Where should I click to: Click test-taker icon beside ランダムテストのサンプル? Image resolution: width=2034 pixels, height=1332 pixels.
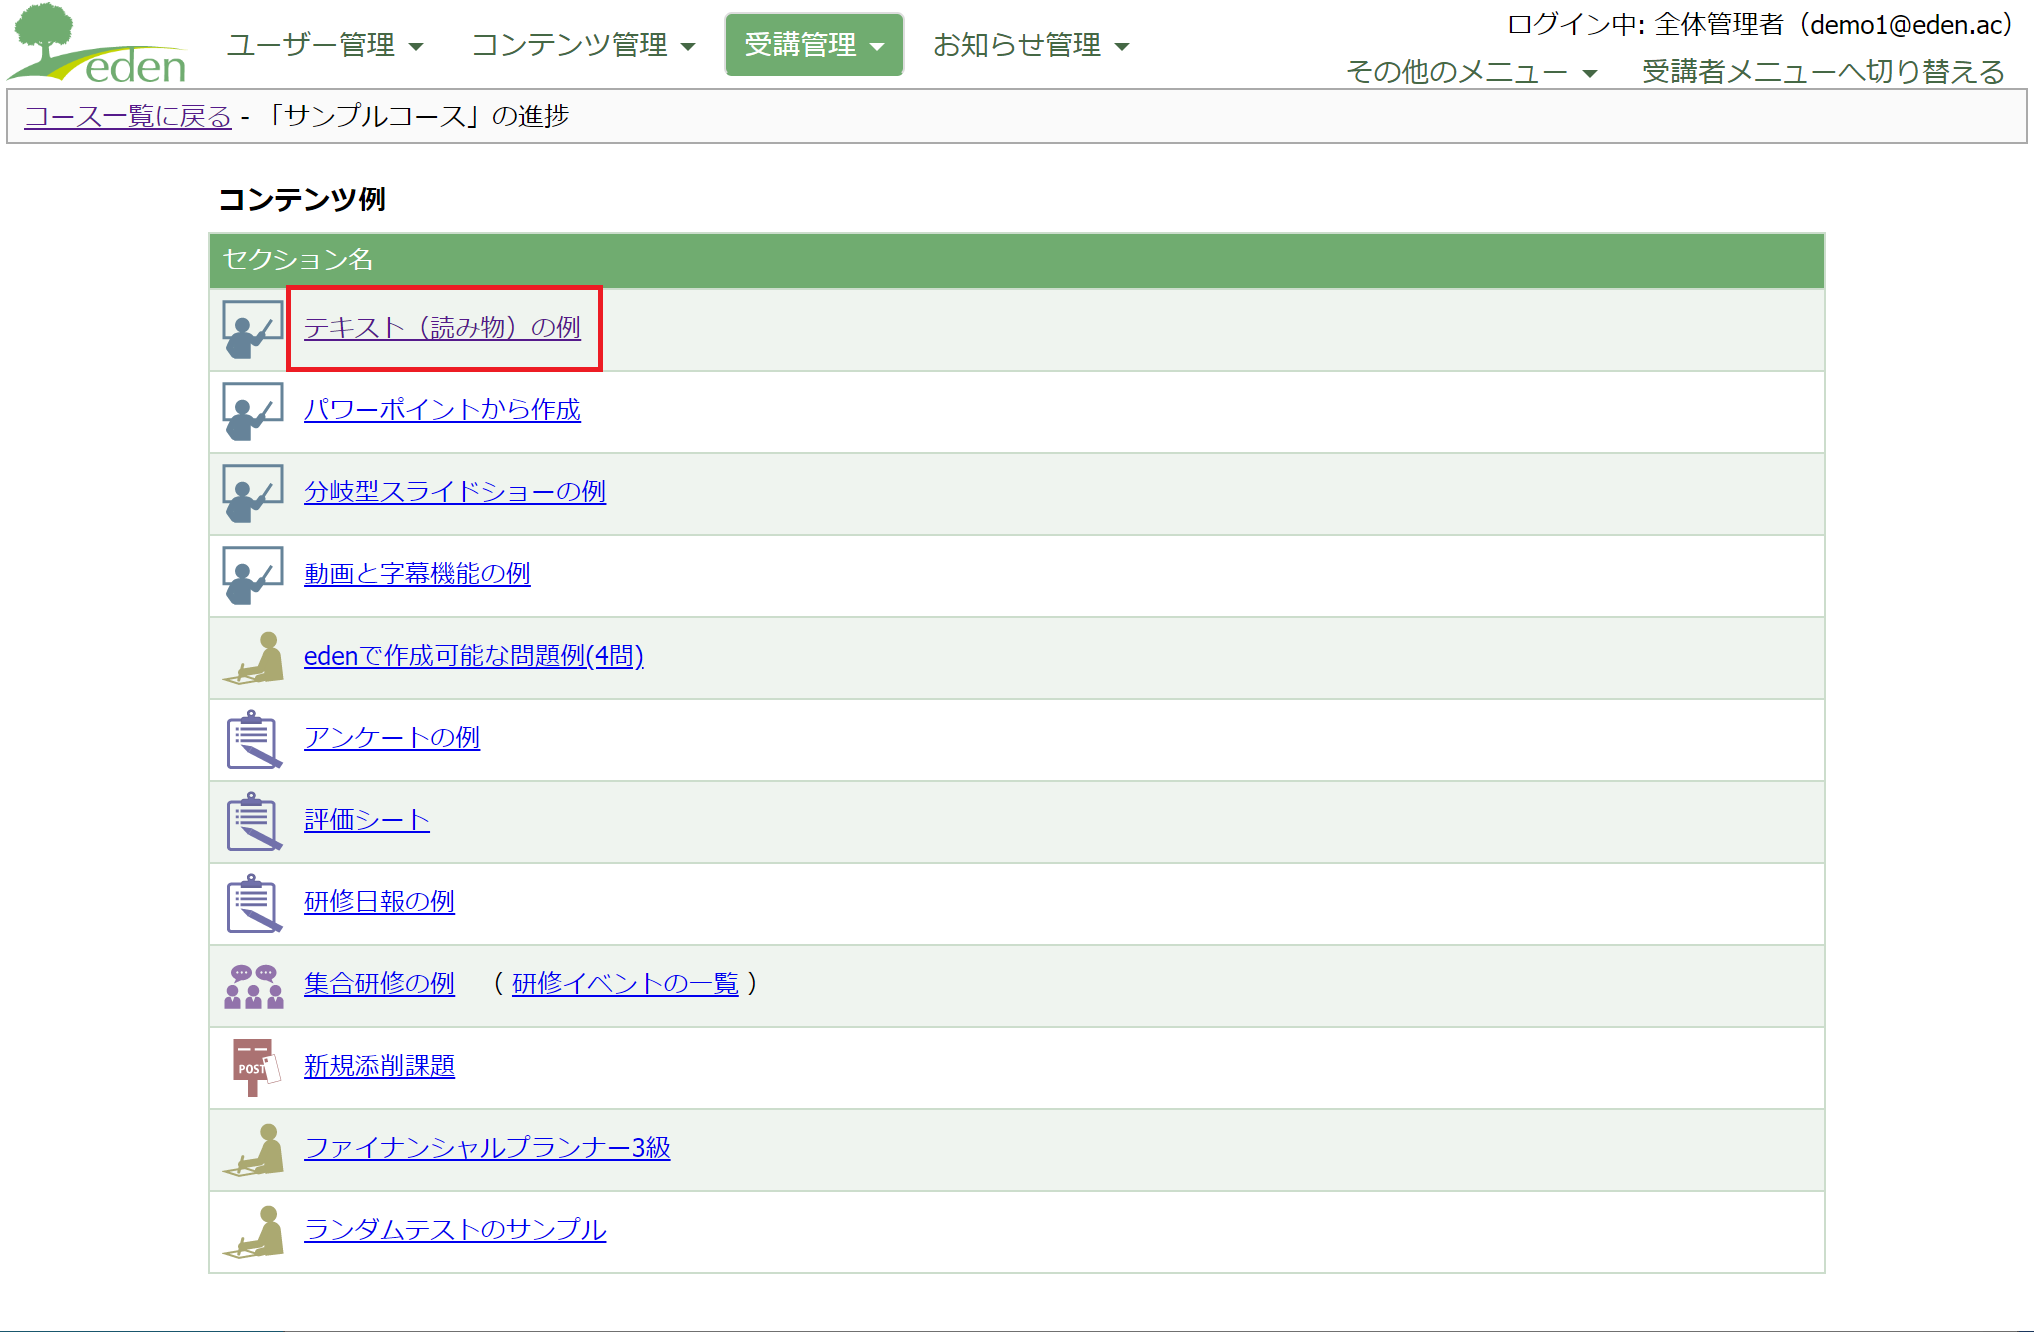pyautogui.click(x=253, y=1231)
